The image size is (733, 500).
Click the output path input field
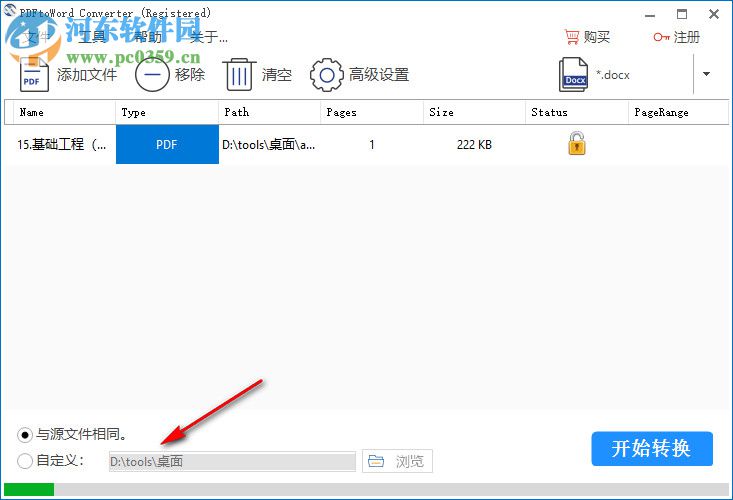coord(232,461)
